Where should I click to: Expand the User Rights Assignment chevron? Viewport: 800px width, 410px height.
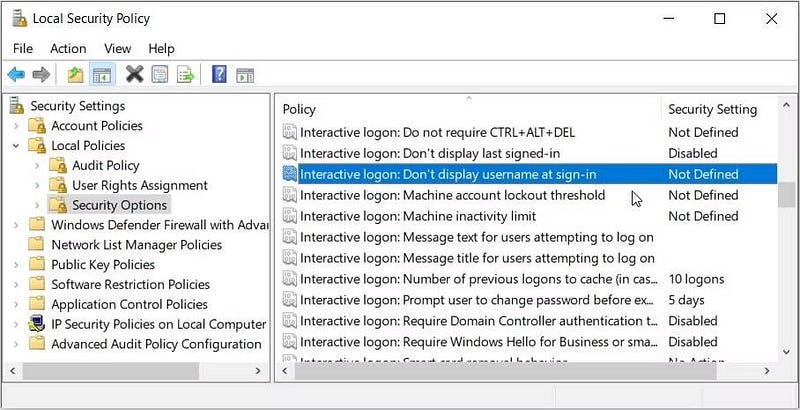coord(37,185)
